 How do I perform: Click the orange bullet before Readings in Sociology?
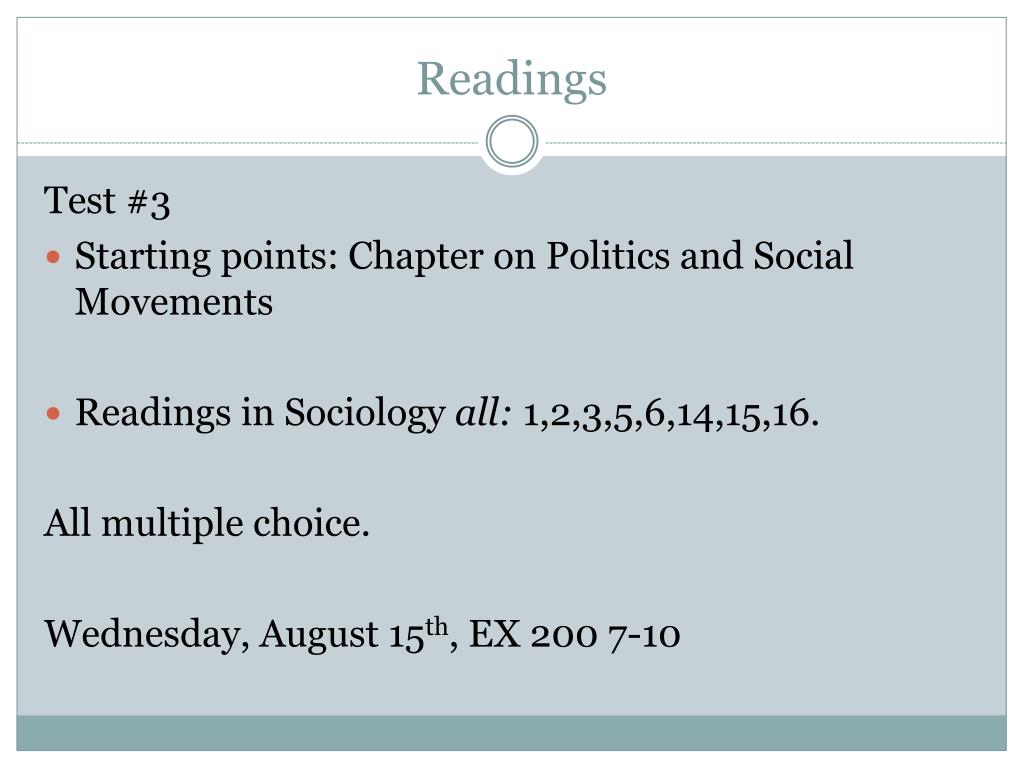click(x=54, y=413)
